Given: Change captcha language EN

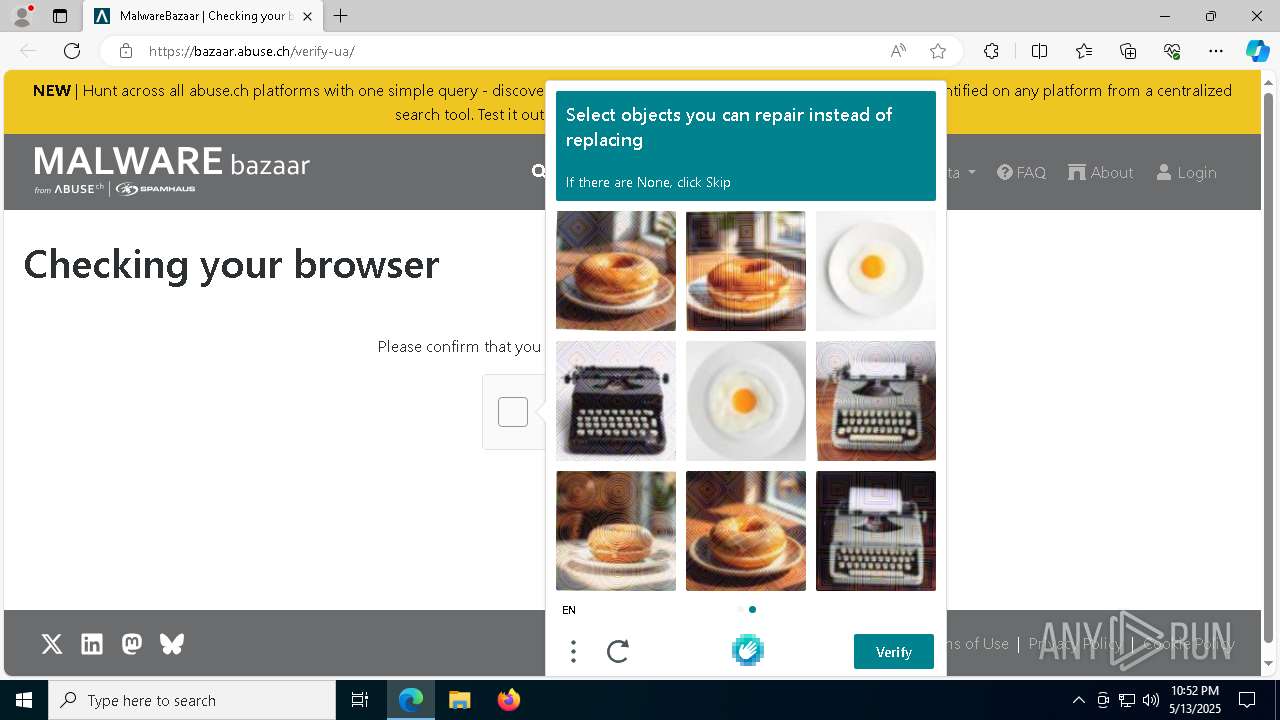Looking at the screenshot, I should [x=569, y=610].
